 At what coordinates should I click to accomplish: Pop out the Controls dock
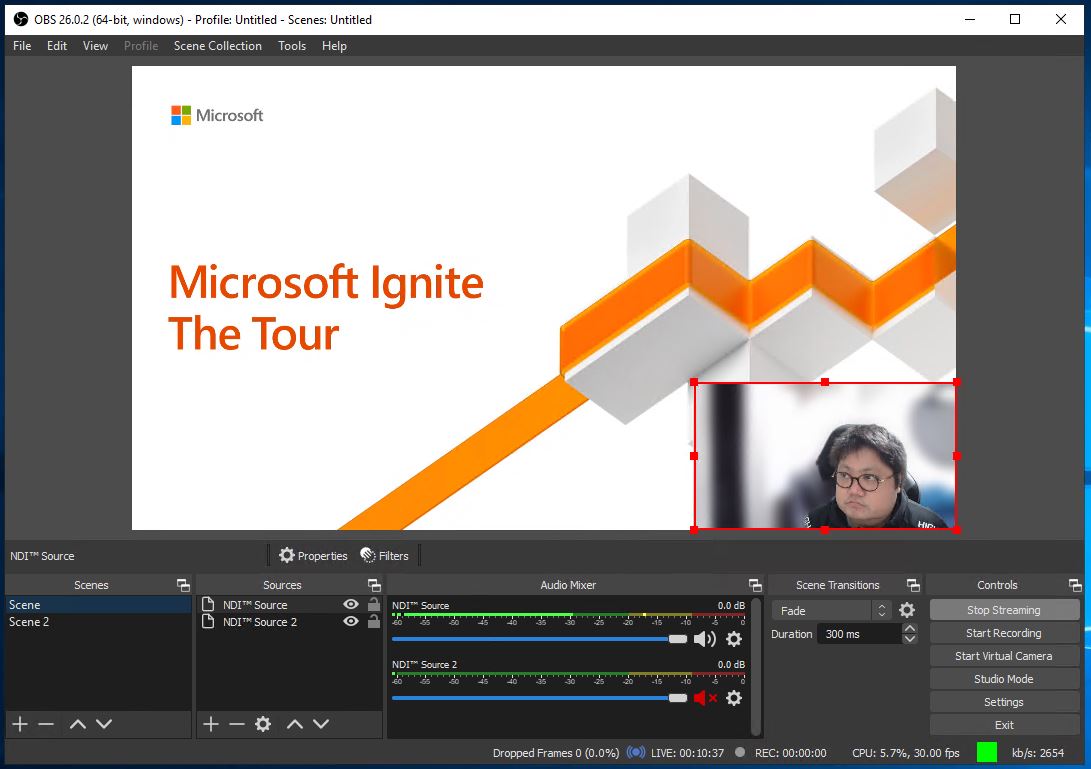click(1075, 585)
